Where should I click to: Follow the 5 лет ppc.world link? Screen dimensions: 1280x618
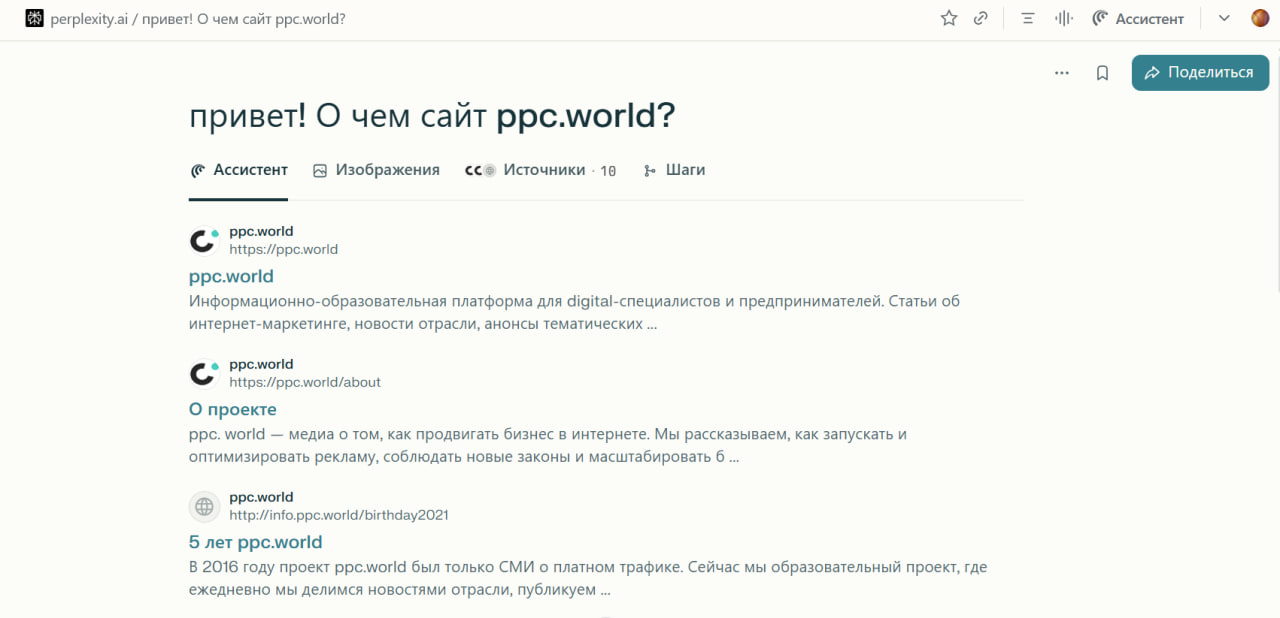pyautogui.click(x=255, y=541)
